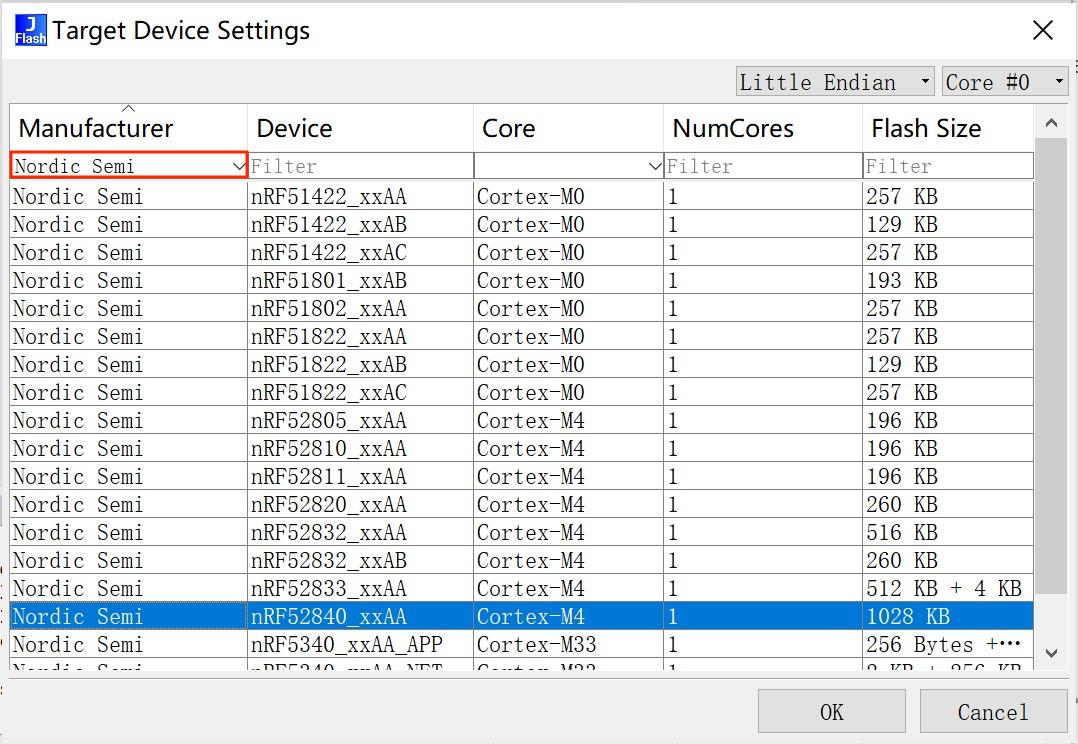Open the Core #0 dropdown
This screenshot has width=1078, height=744.
point(1004,82)
